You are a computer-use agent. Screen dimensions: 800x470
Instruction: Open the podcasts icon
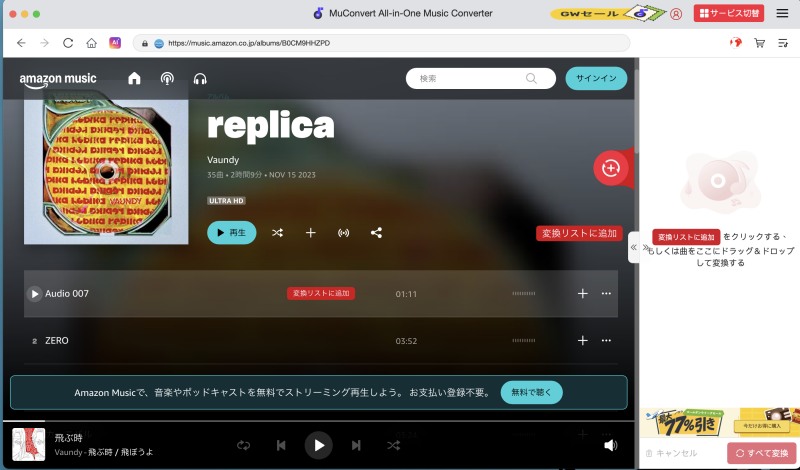tap(167, 78)
